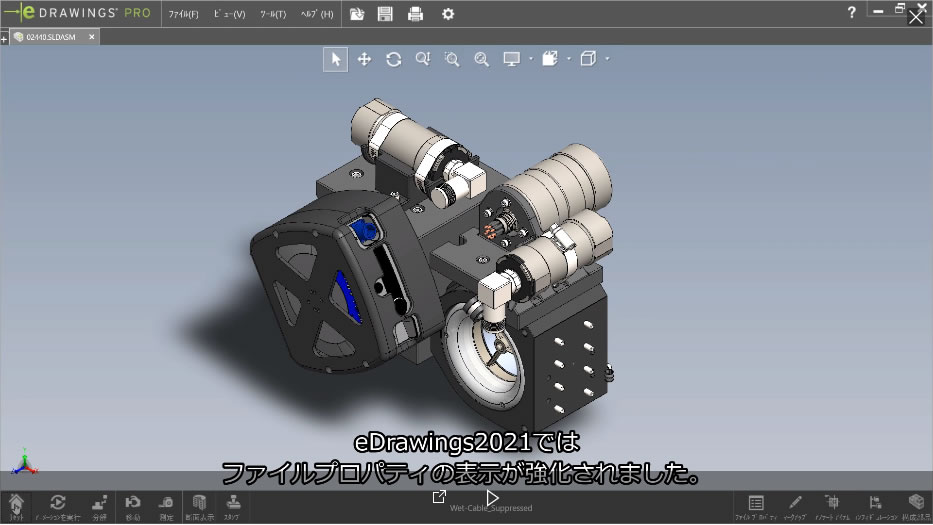Open the File Properties (ファイルプロパティ) pane
Viewport: 933px width, 525px height.
(x=756, y=508)
